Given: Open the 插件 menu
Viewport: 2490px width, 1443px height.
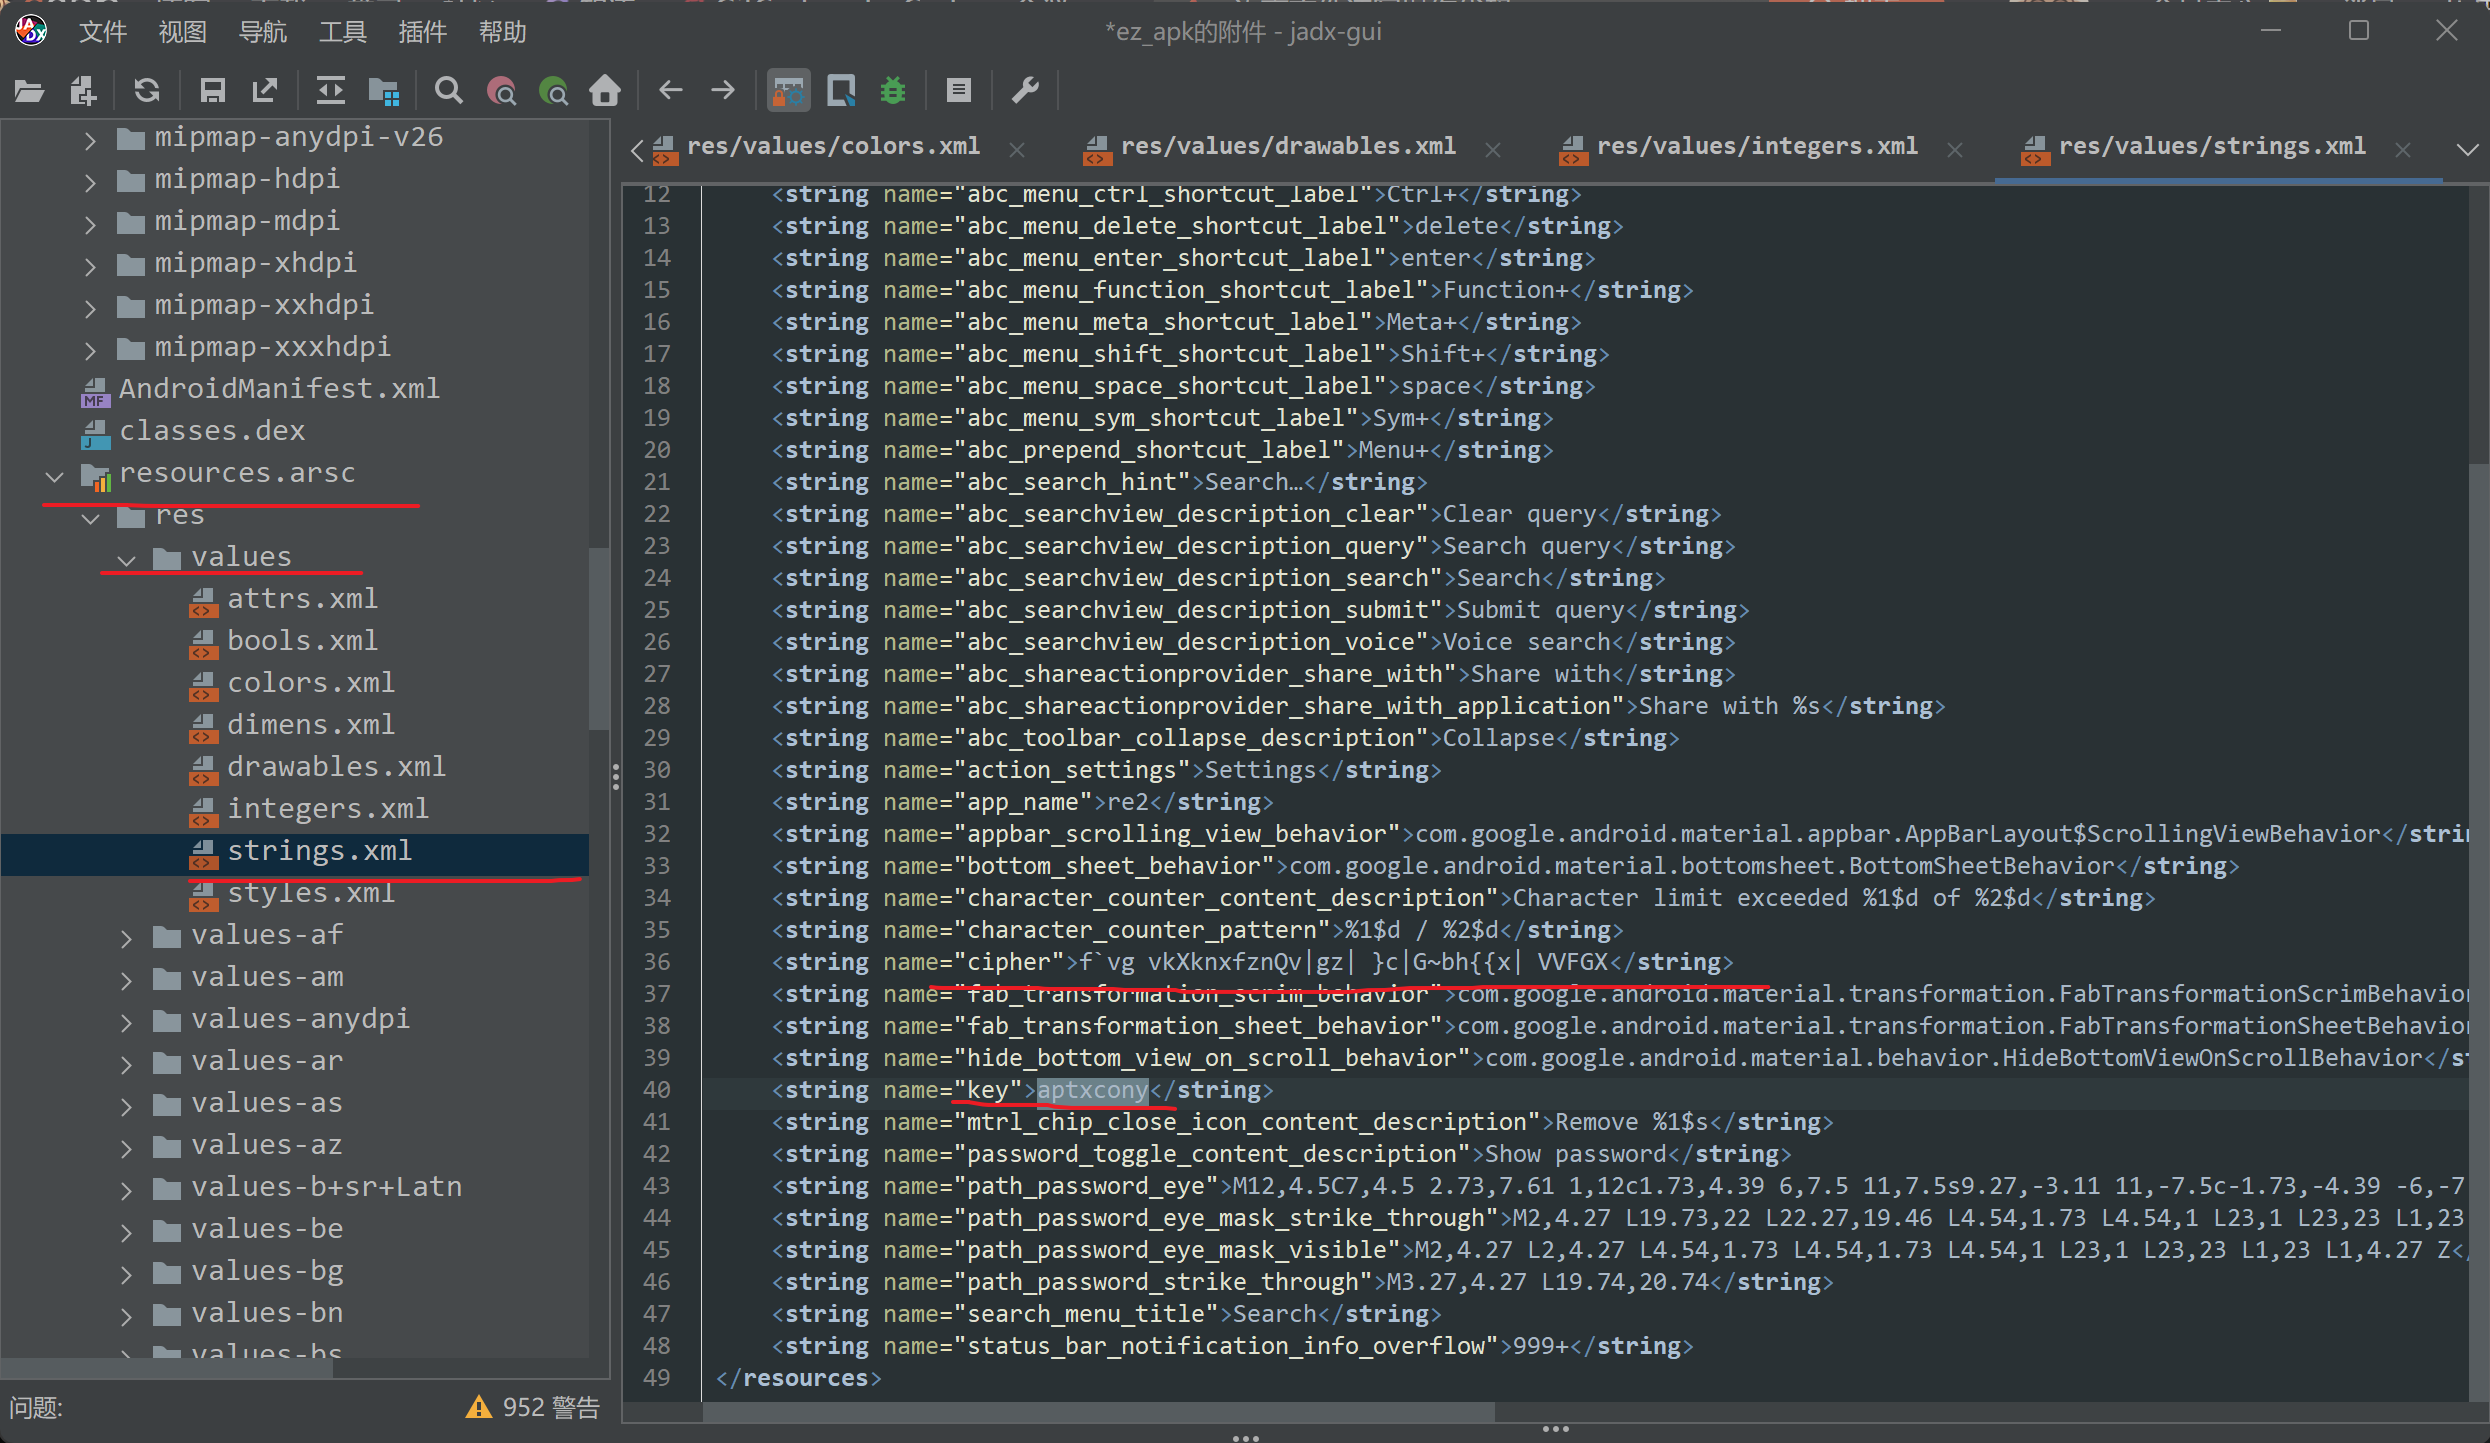Looking at the screenshot, I should click(423, 32).
